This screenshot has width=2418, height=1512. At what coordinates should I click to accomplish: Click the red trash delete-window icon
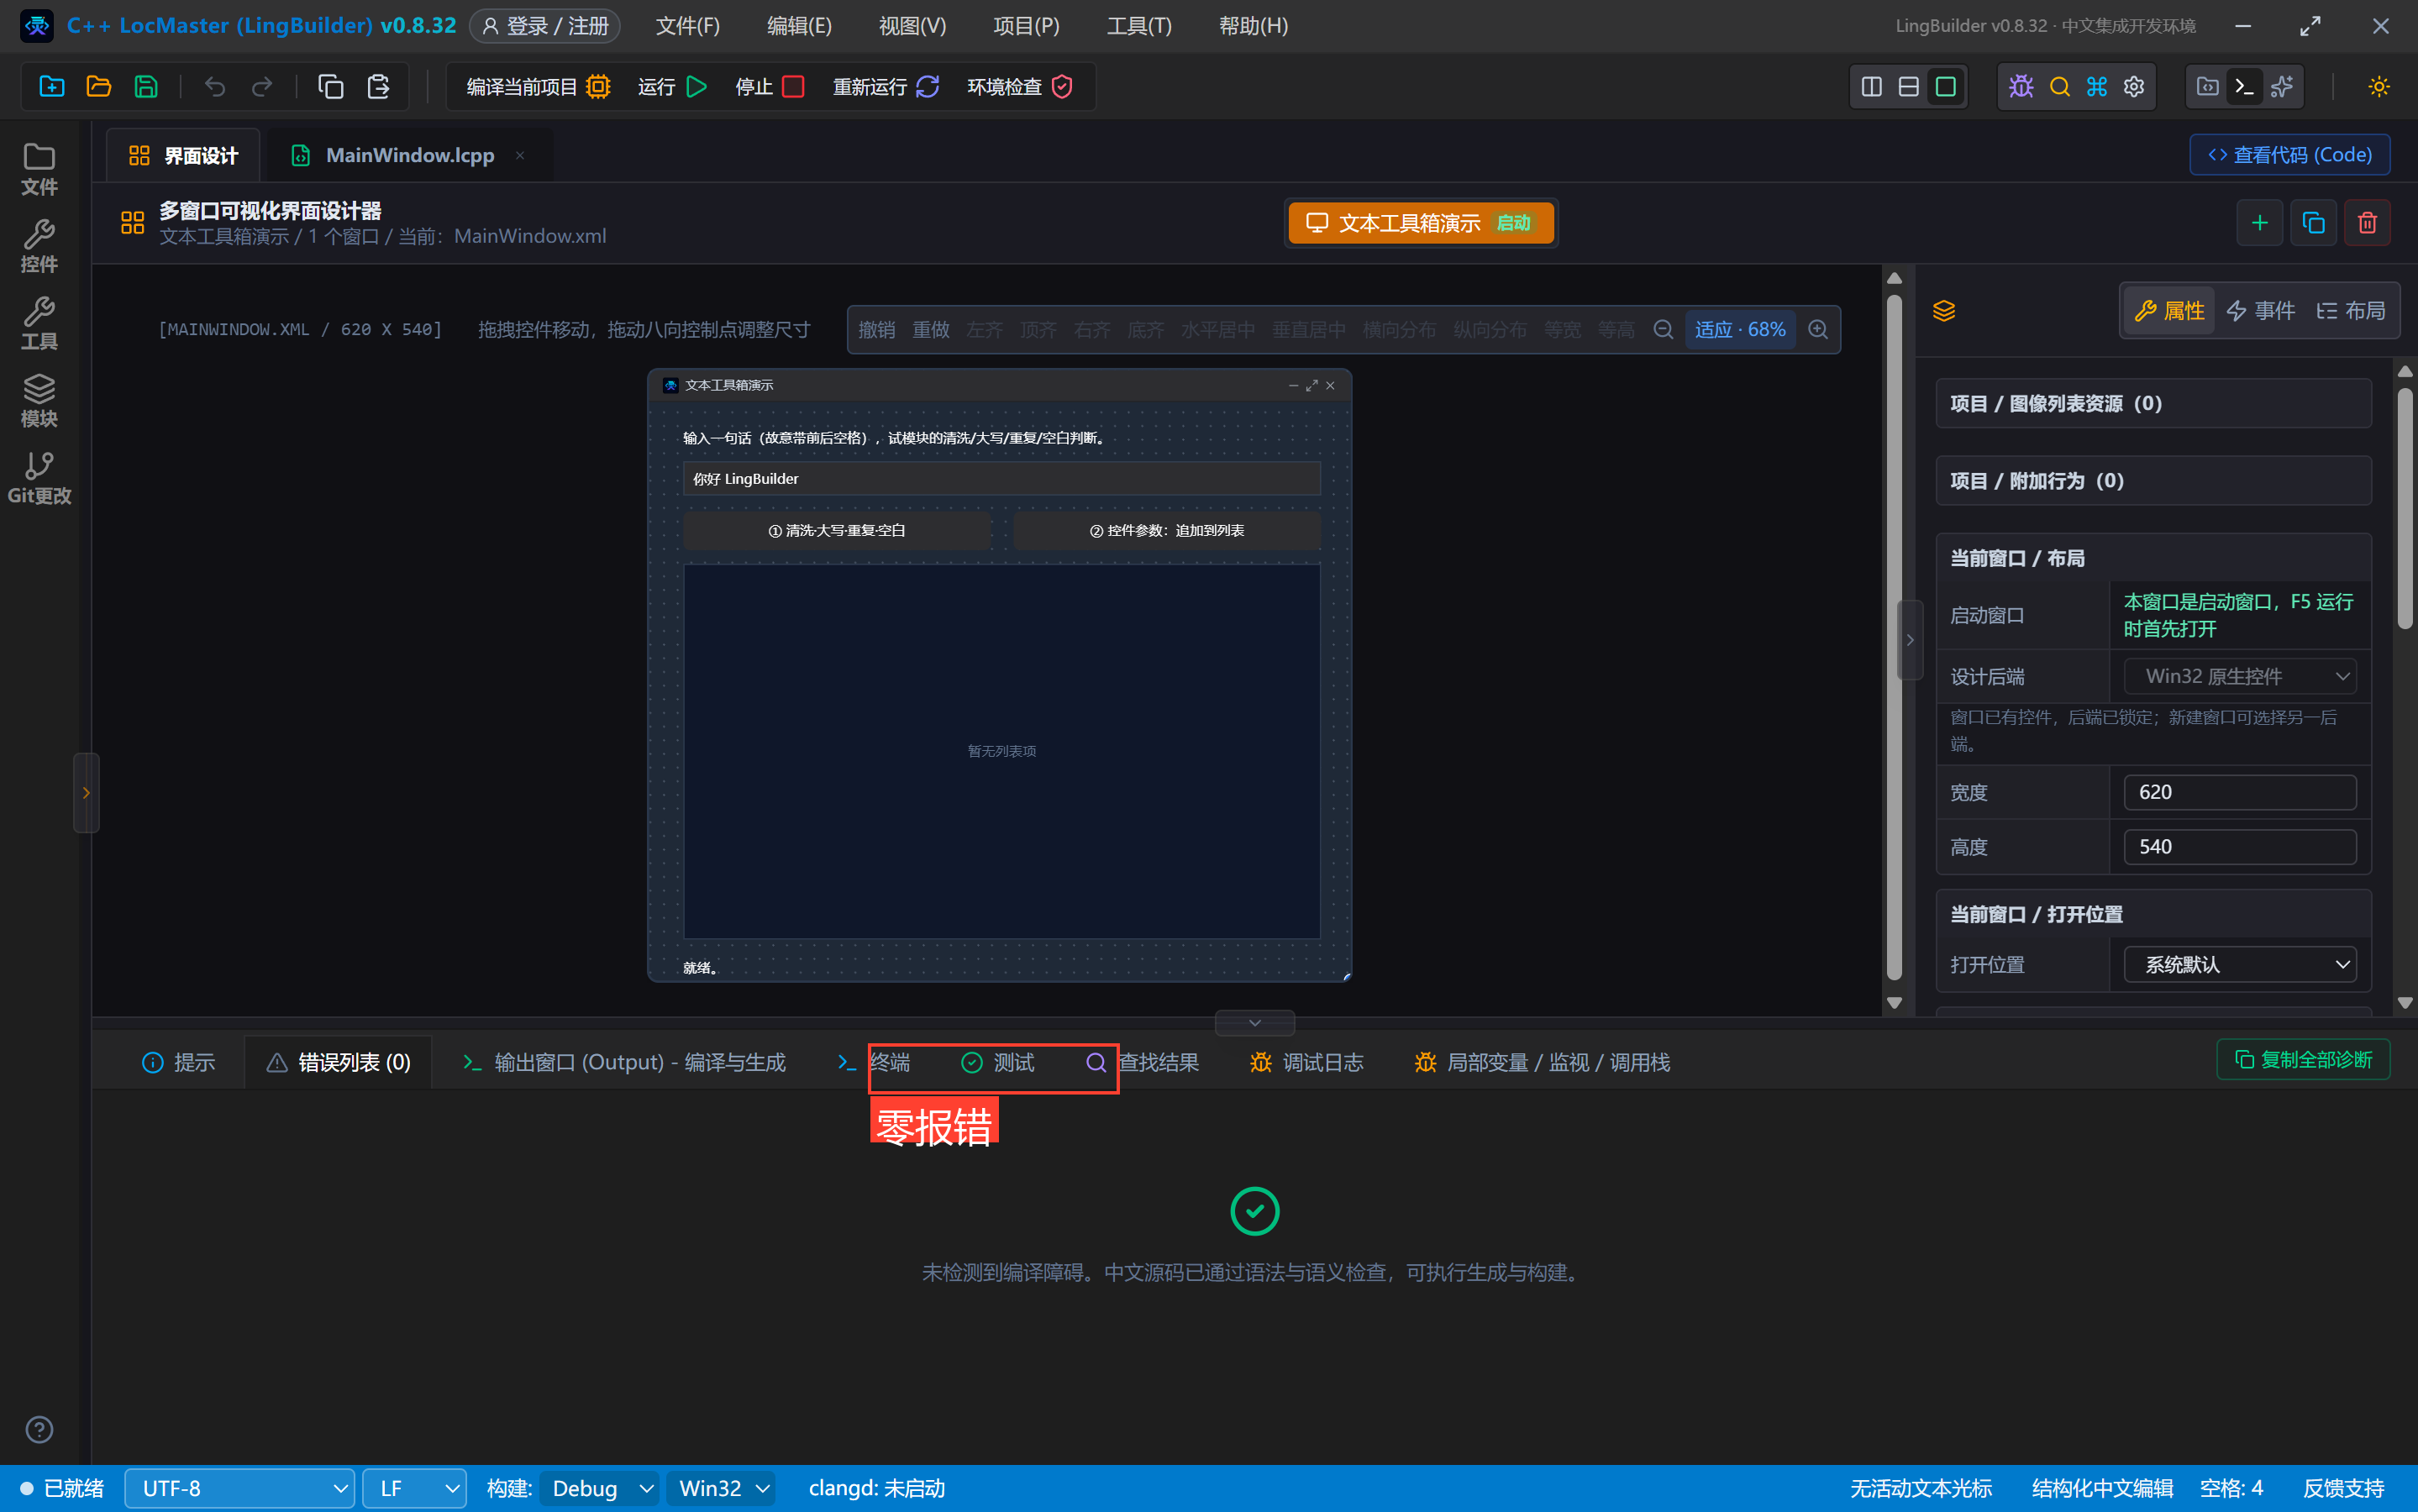(x=2367, y=222)
